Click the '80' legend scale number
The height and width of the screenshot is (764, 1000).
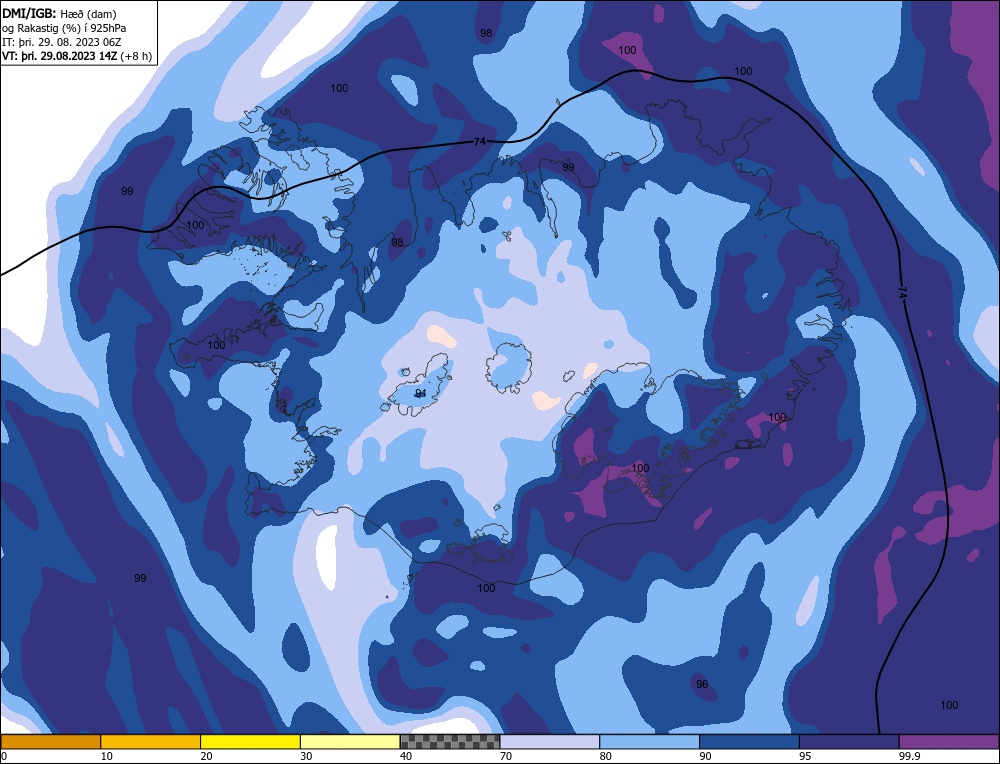pos(605,756)
